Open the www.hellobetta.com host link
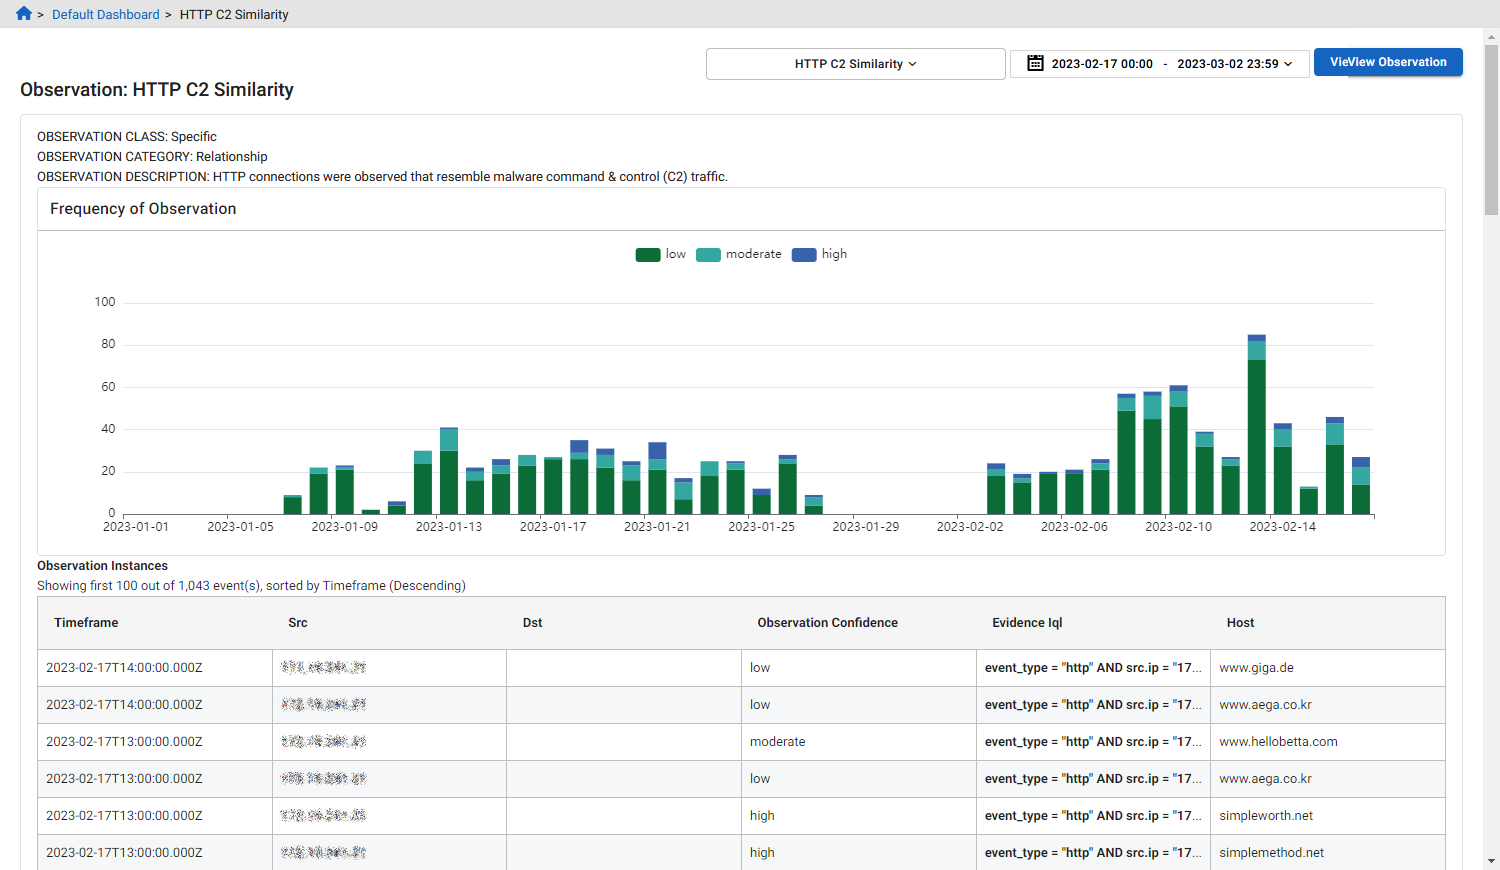Image resolution: width=1500 pixels, height=870 pixels. click(x=1277, y=741)
